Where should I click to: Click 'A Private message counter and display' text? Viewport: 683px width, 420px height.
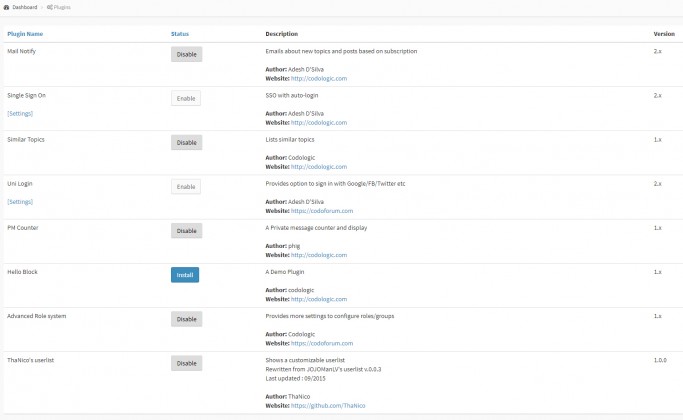[316, 228]
